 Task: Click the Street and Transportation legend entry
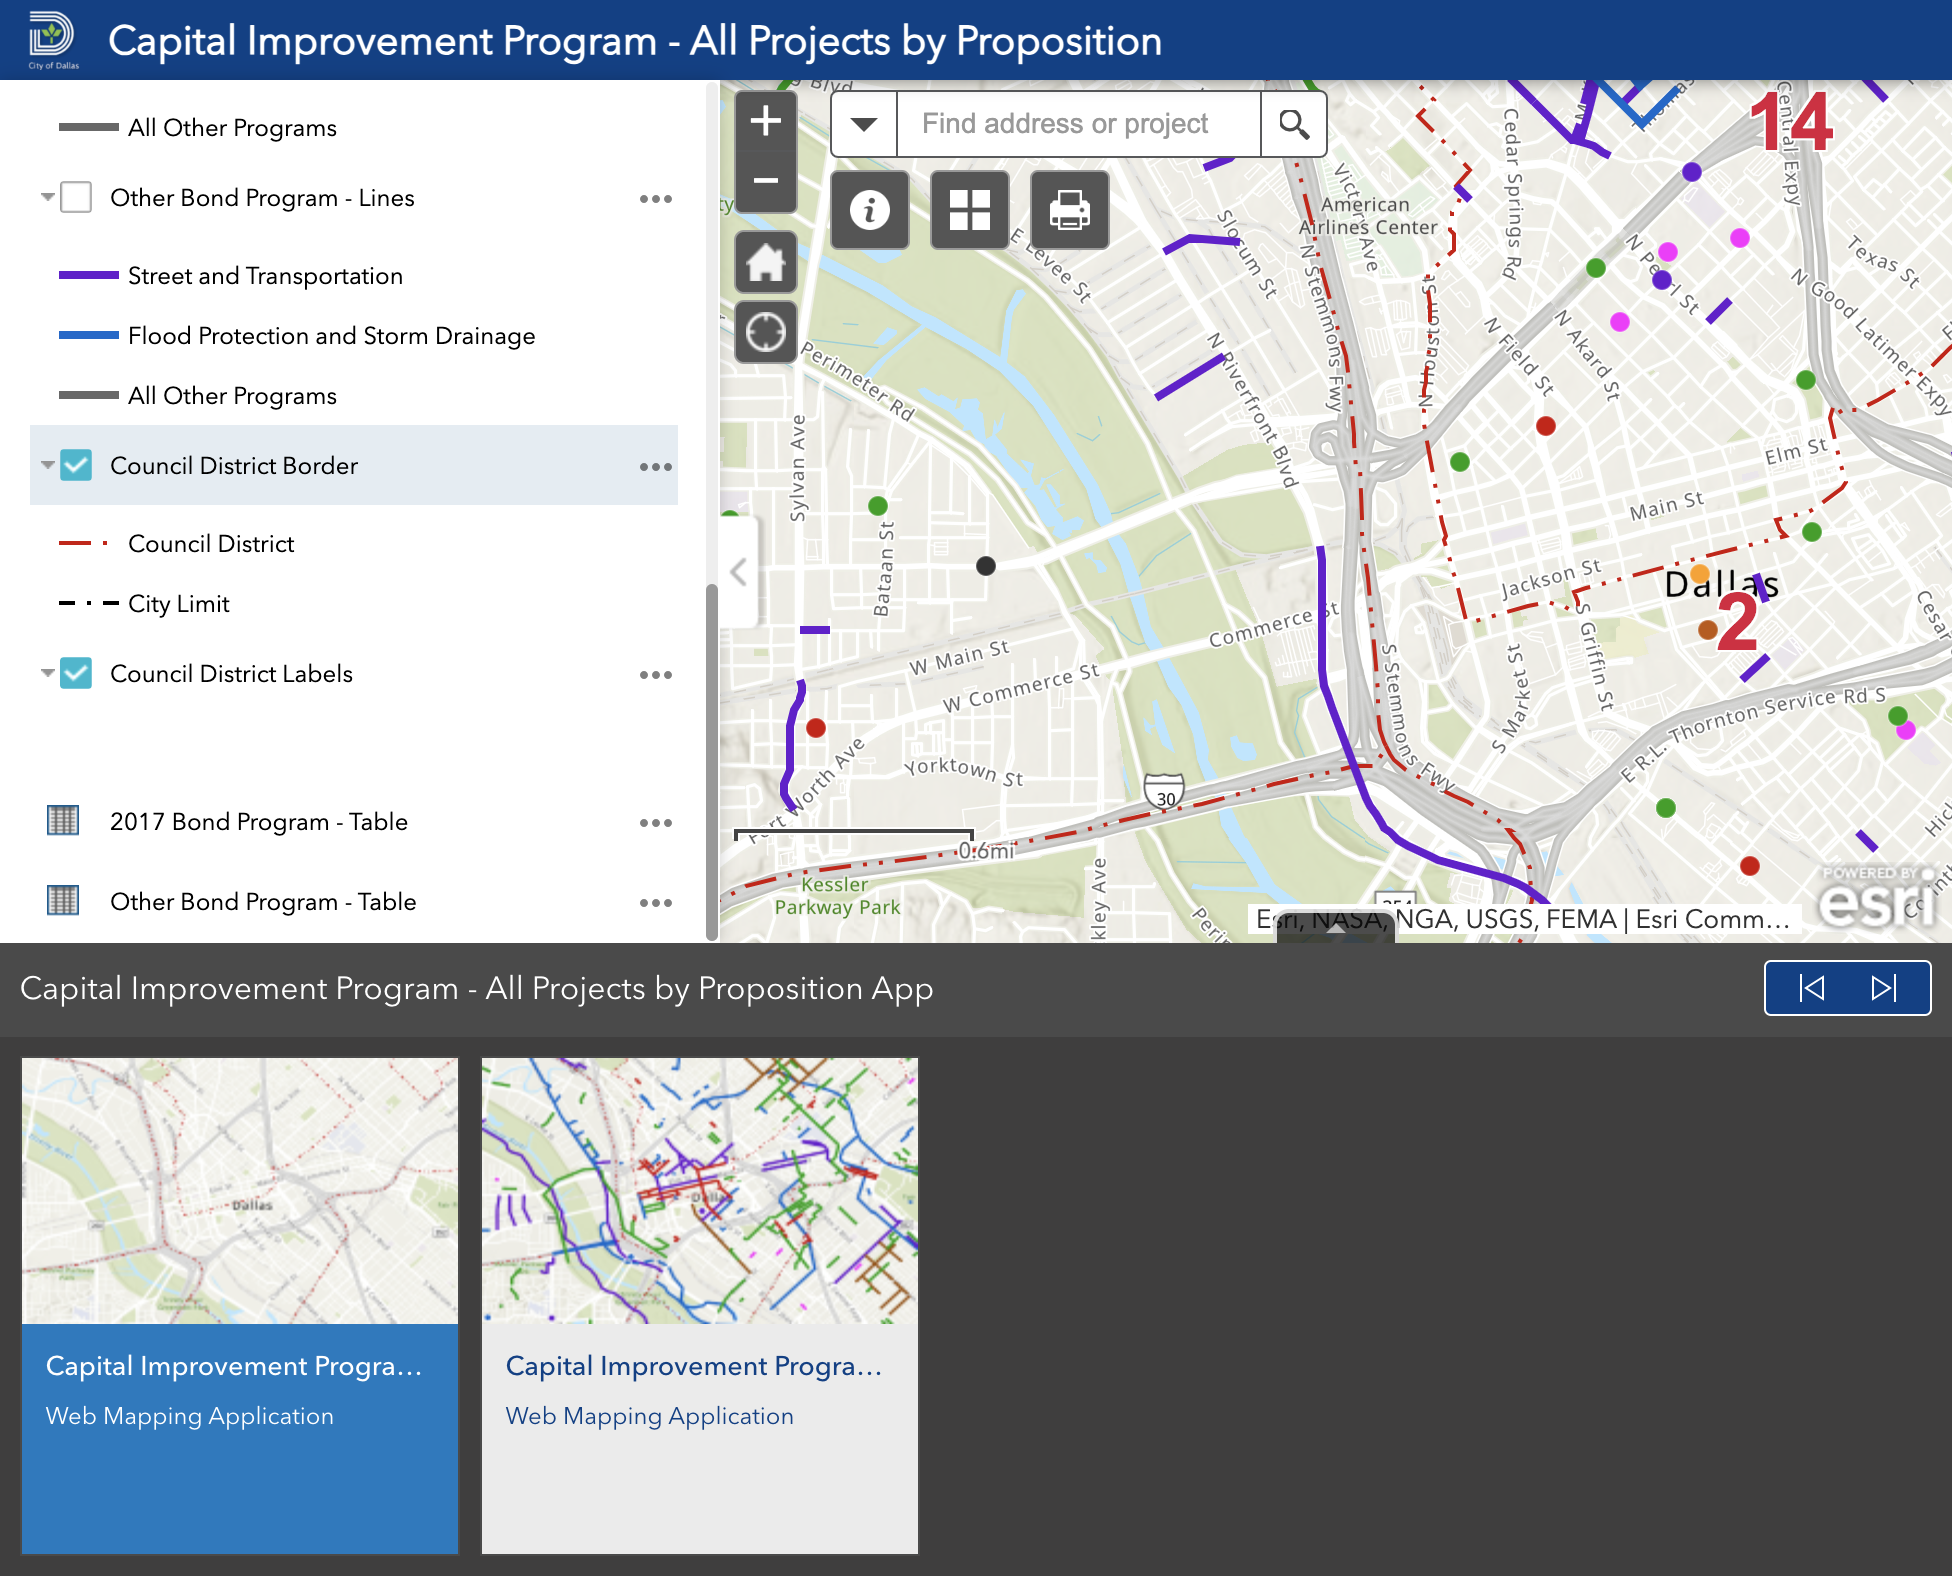click(x=265, y=276)
